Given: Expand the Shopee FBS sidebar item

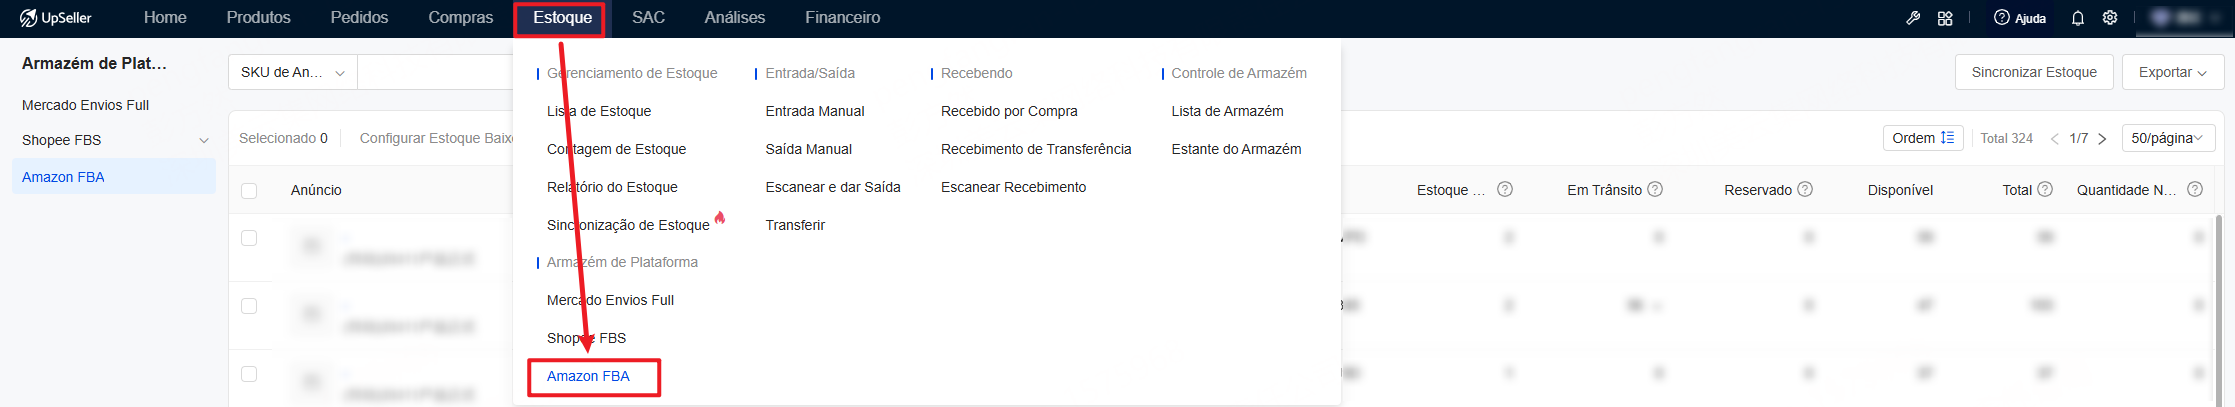Looking at the screenshot, I should pyautogui.click(x=204, y=140).
